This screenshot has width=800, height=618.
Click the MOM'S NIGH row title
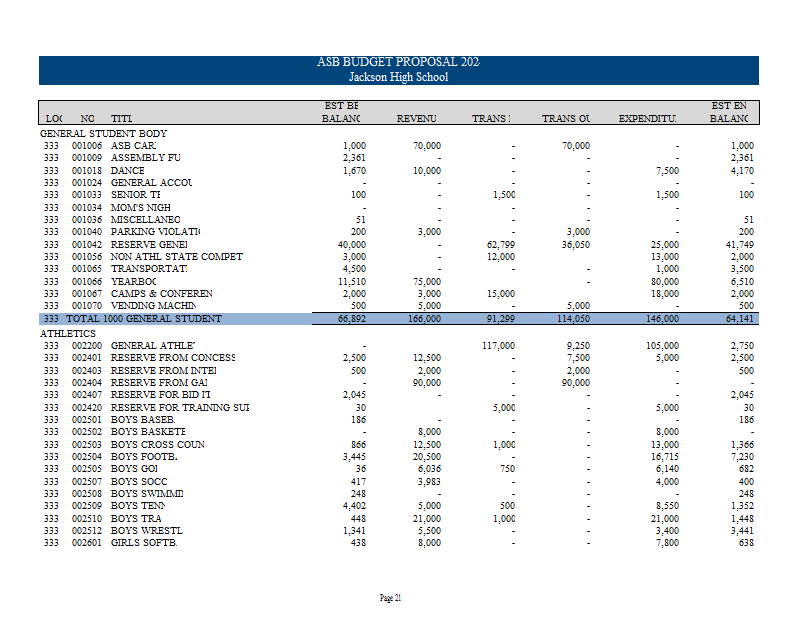[141, 208]
